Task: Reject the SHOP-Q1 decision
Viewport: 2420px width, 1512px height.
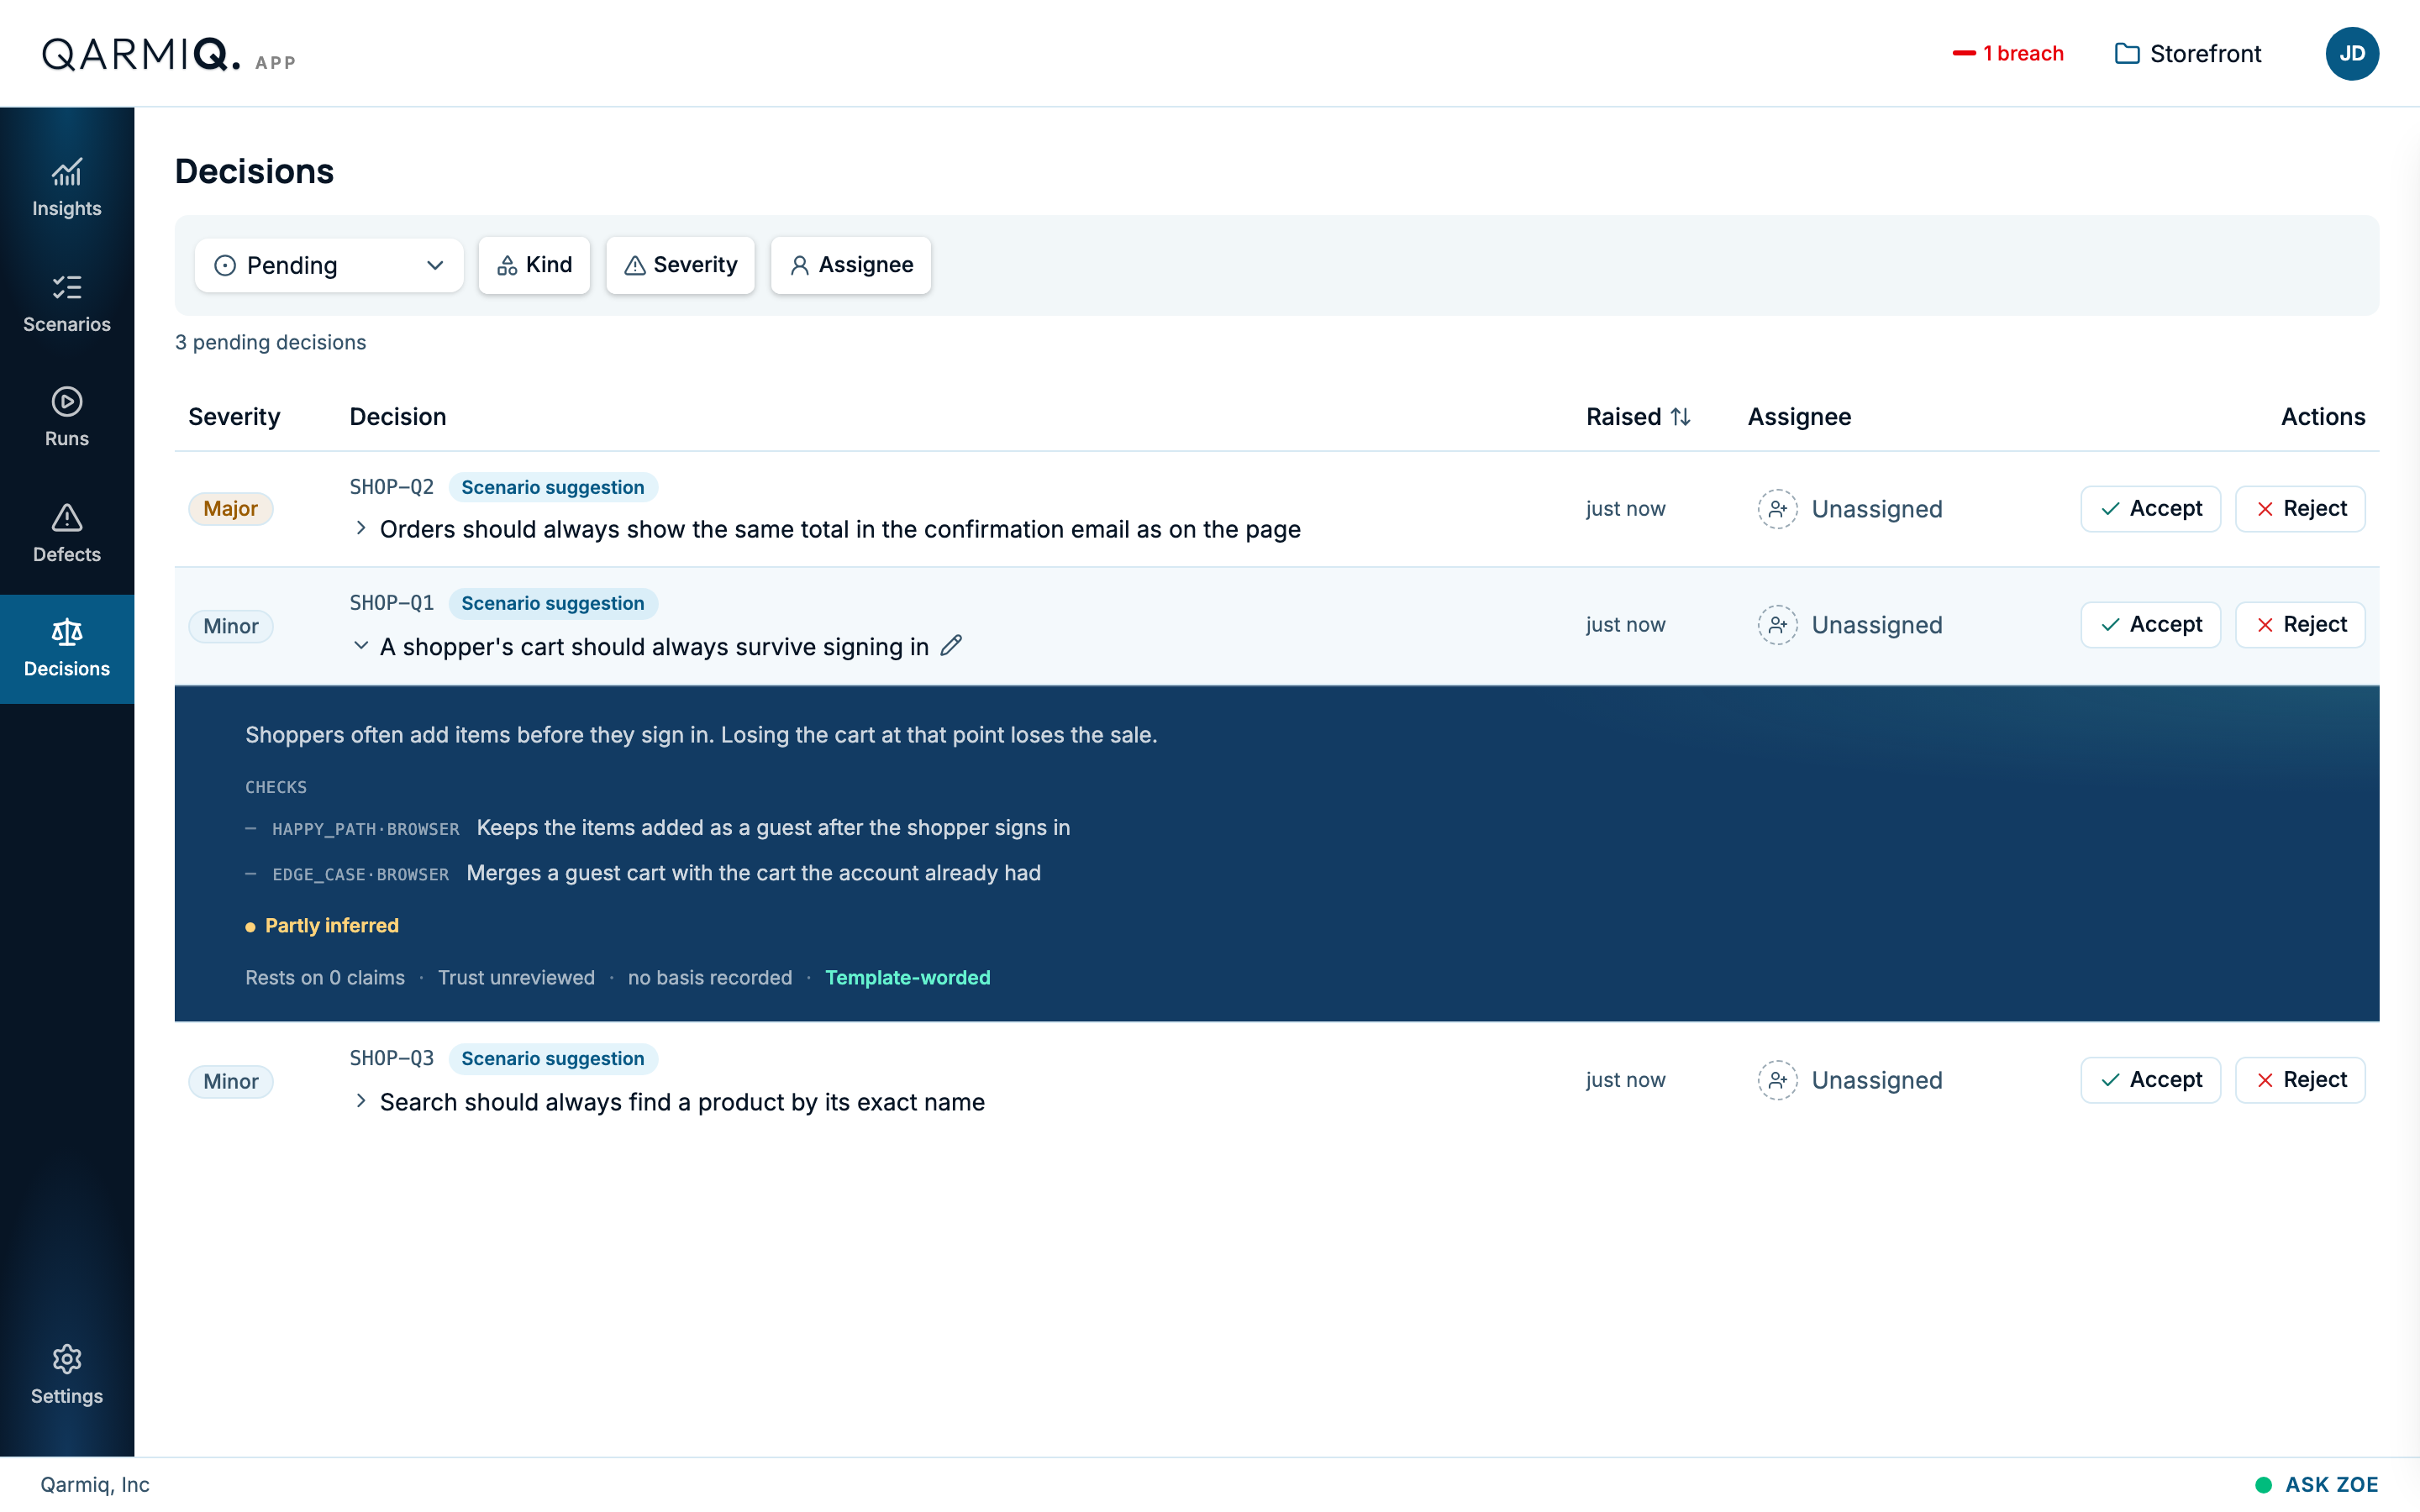Action: click(2299, 625)
